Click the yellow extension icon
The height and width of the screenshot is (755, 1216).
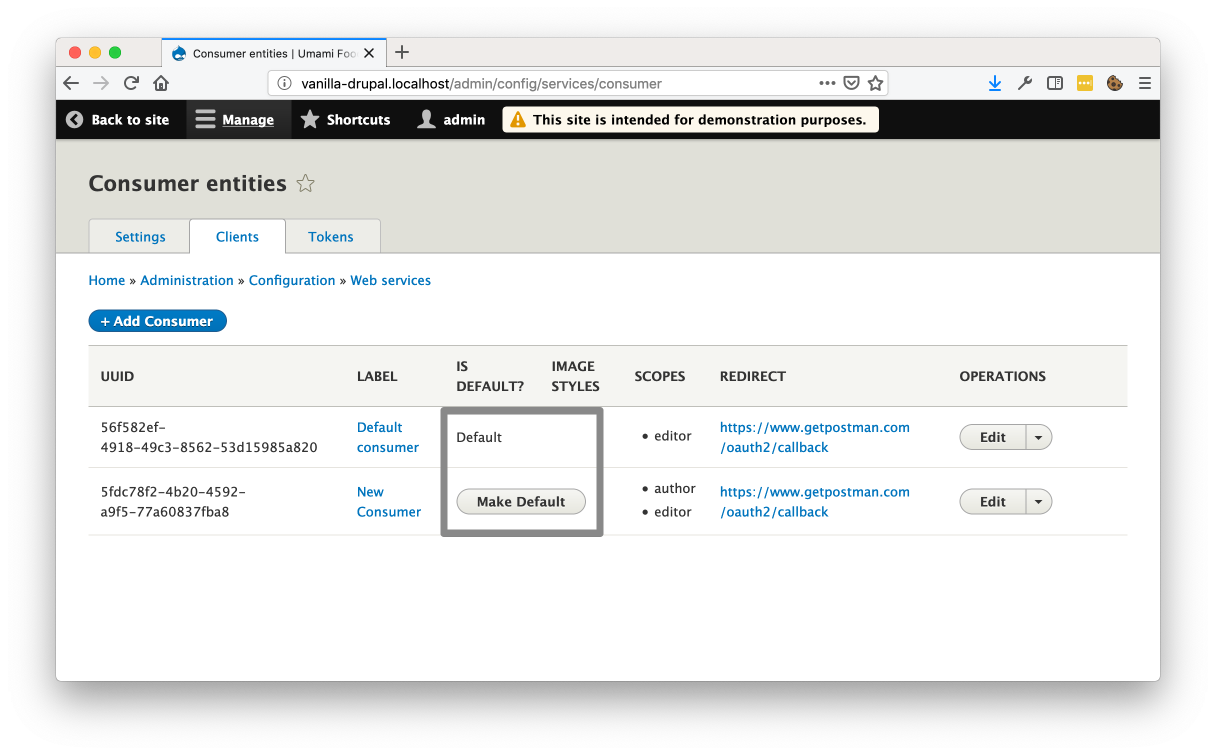[1085, 83]
